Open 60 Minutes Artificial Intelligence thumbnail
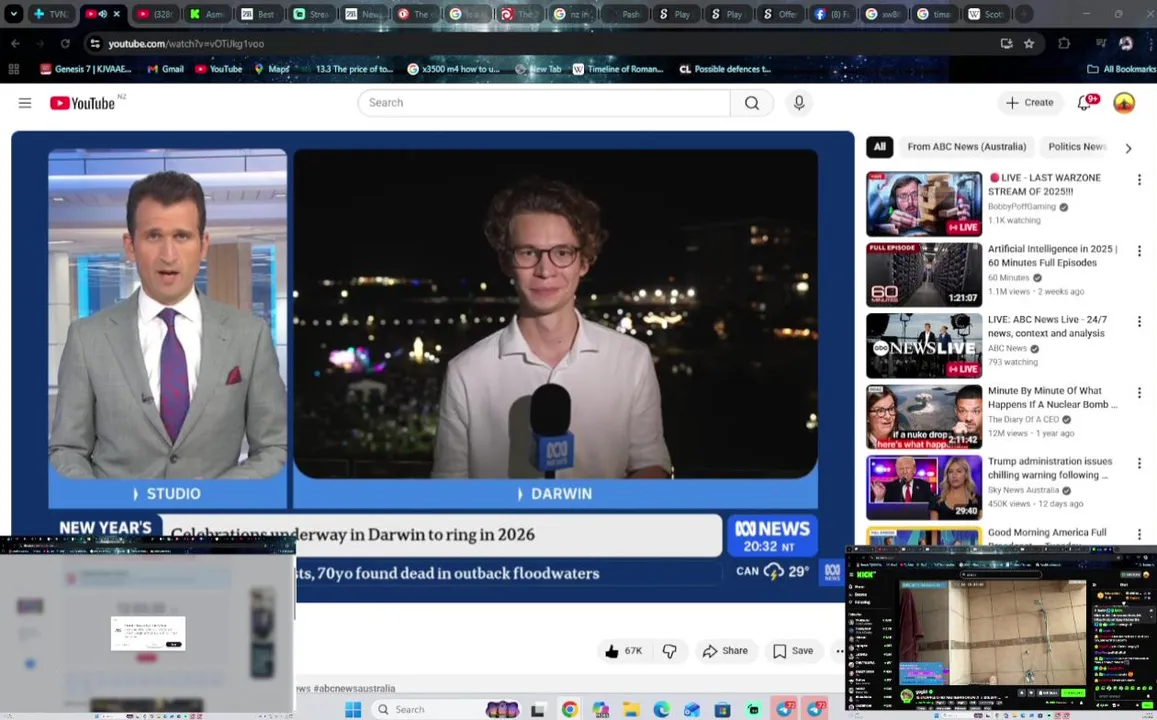The width and height of the screenshot is (1157, 720). pyautogui.click(x=924, y=275)
